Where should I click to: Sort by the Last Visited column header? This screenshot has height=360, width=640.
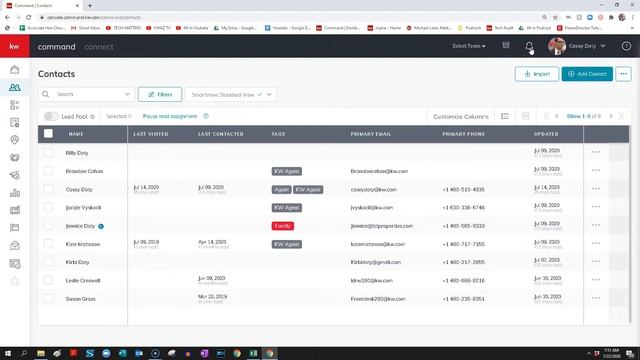click(x=151, y=134)
